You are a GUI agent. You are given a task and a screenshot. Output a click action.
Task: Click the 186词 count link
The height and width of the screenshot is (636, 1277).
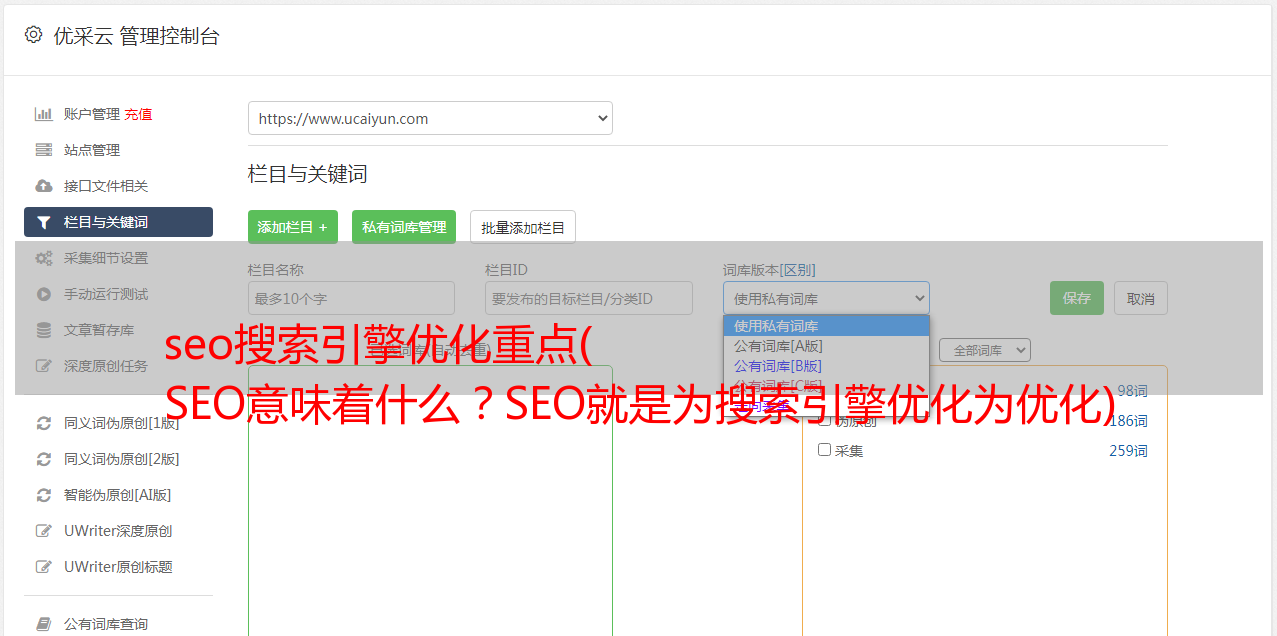1128,421
